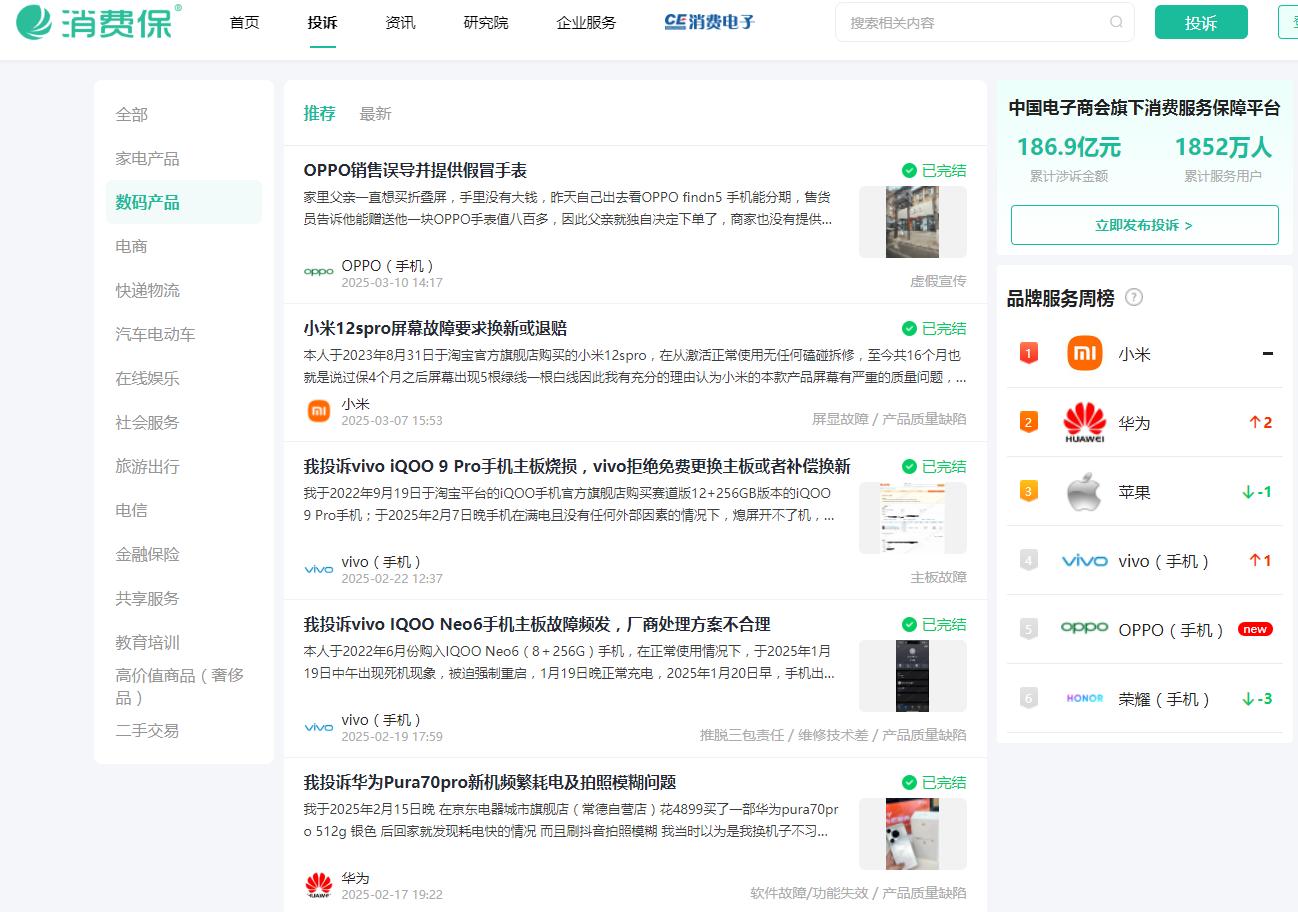Open the CE消费电子 logo link
Viewport: 1298px width, 912px height.
pyautogui.click(x=709, y=22)
